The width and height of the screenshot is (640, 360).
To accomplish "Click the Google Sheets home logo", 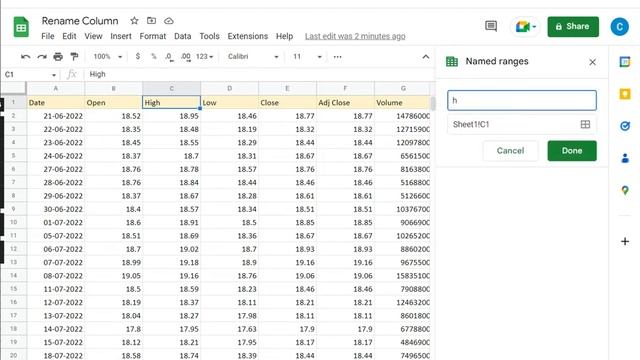I will click(x=21, y=27).
